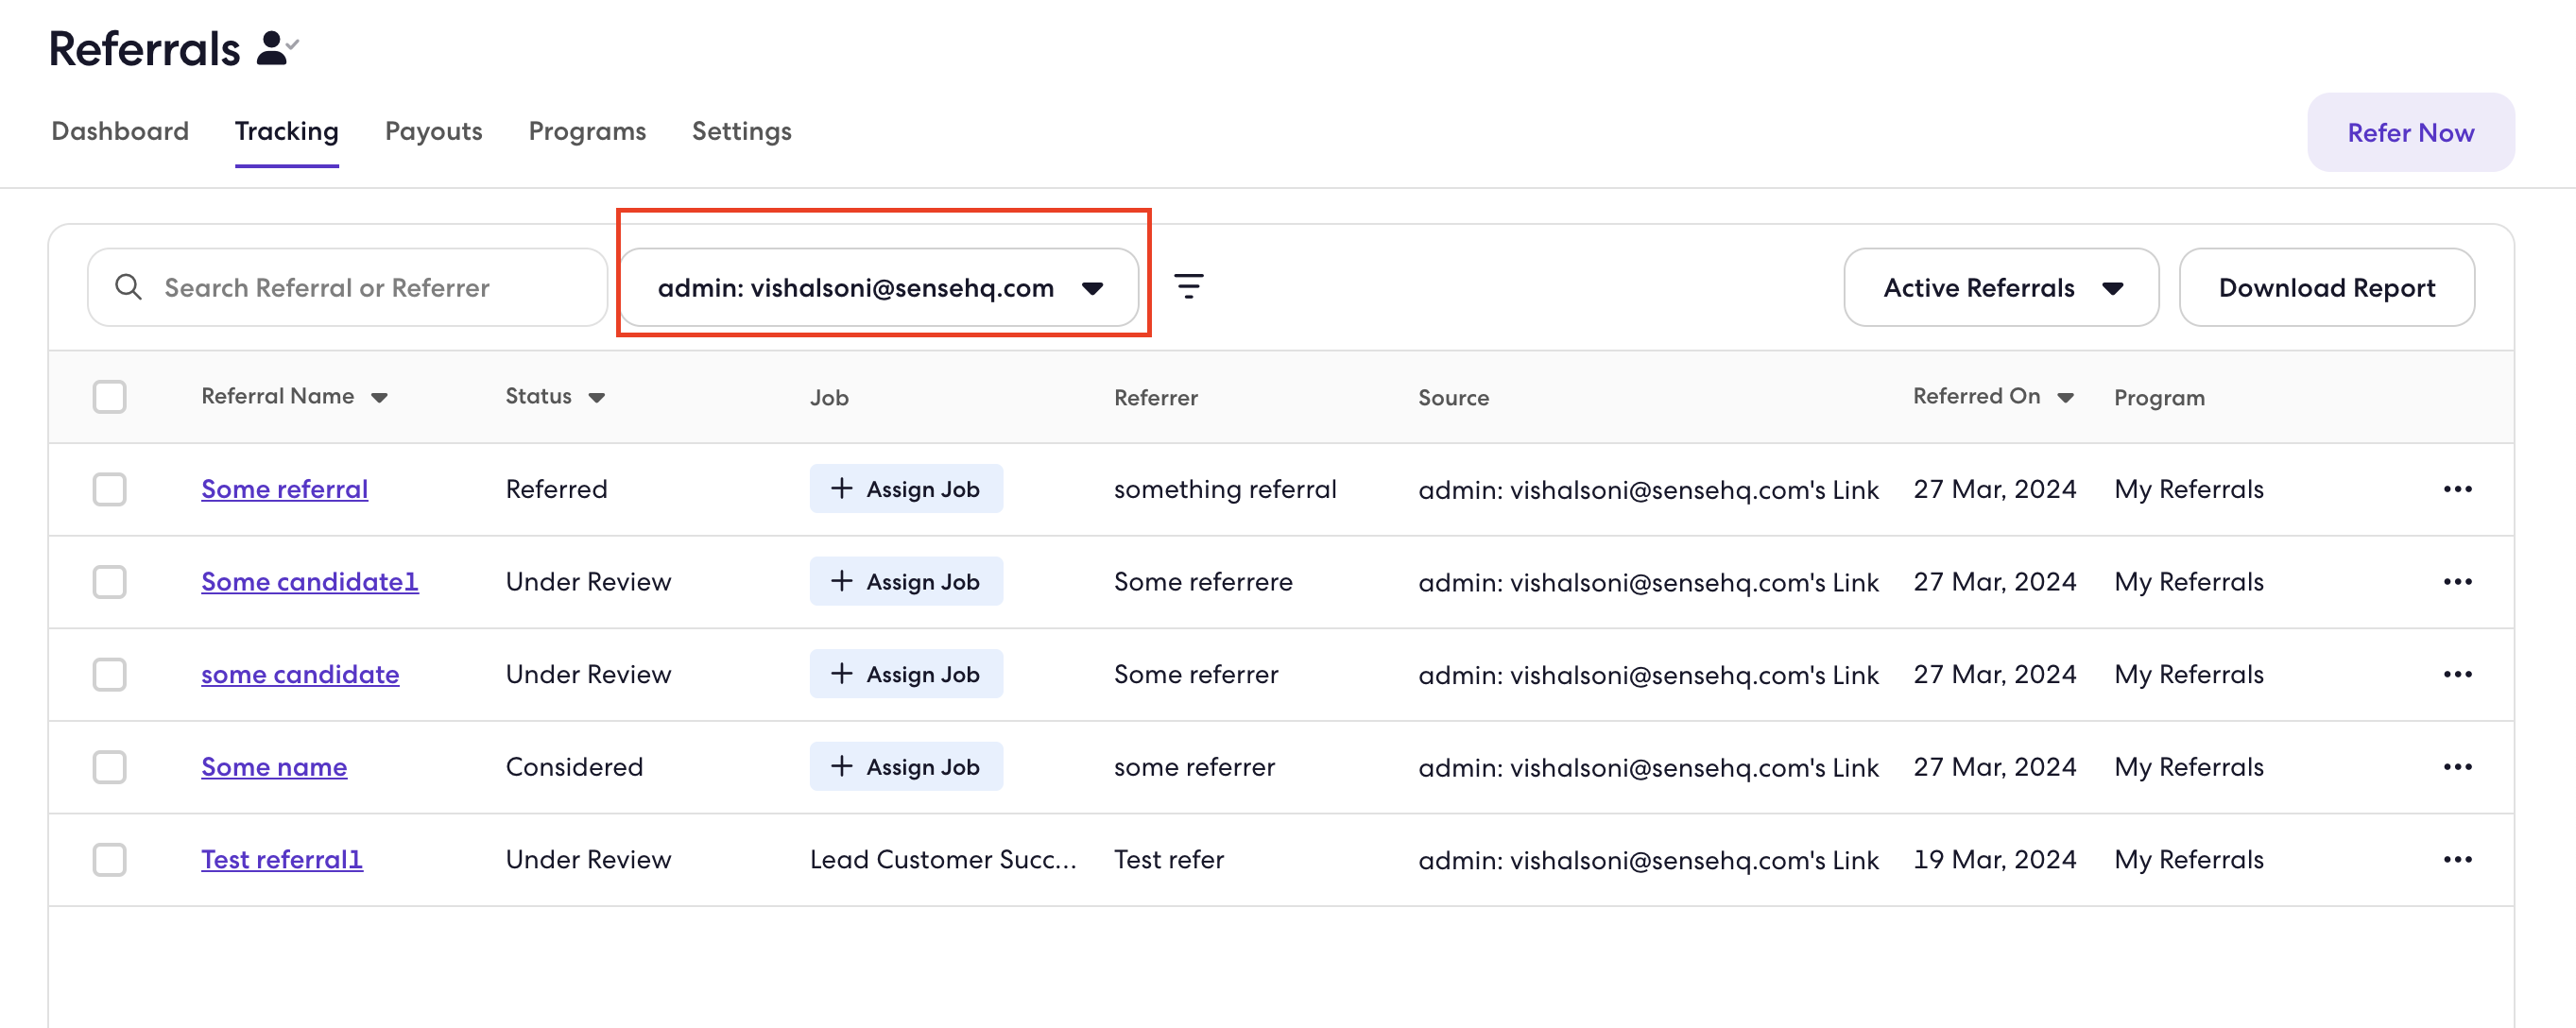Screen dimensions: 2576x1028
Task: Click the Source column header
Action: tap(1453, 398)
